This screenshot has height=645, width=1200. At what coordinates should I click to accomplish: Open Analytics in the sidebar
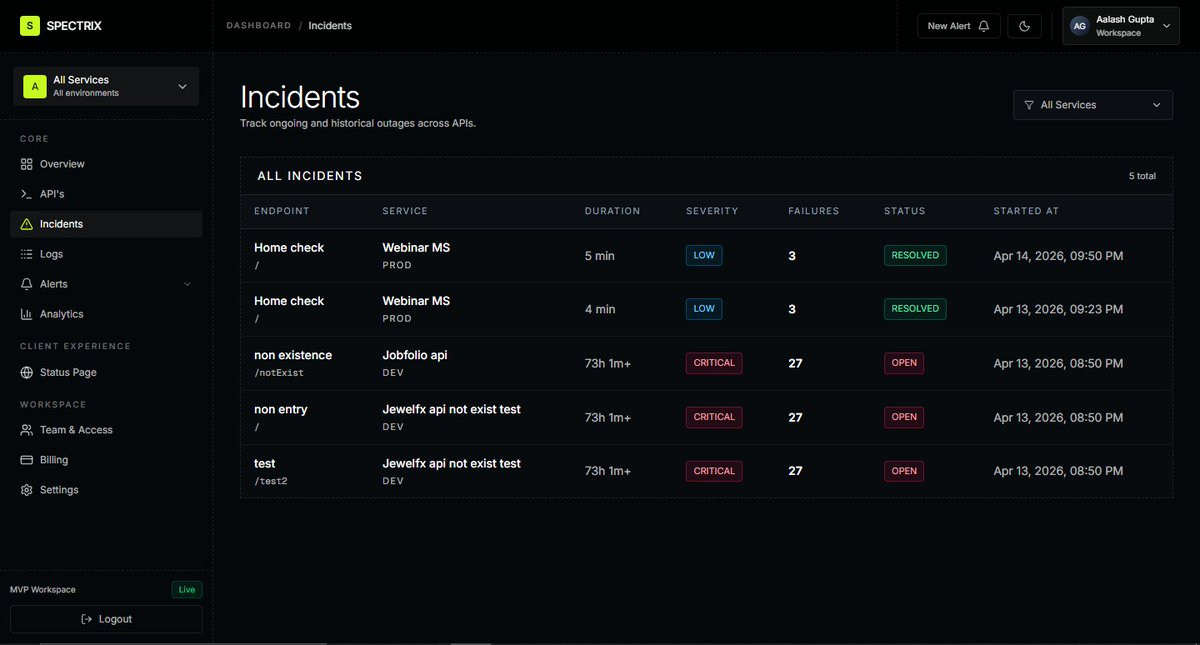pos(106,314)
